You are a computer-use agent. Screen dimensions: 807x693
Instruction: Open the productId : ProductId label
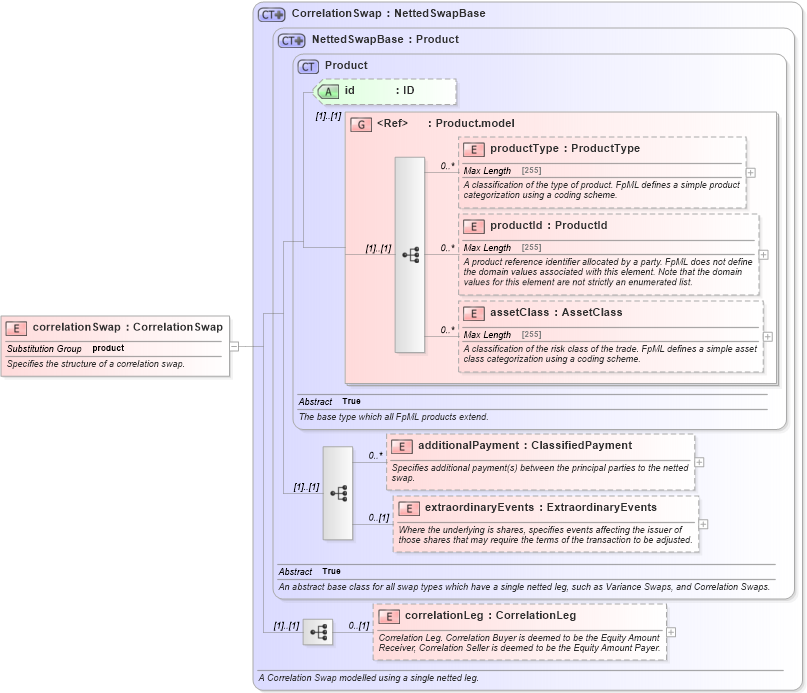549,225
